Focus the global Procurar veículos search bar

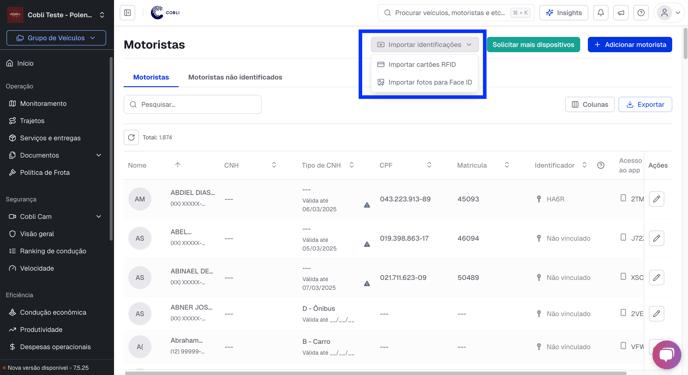[456, 13]
